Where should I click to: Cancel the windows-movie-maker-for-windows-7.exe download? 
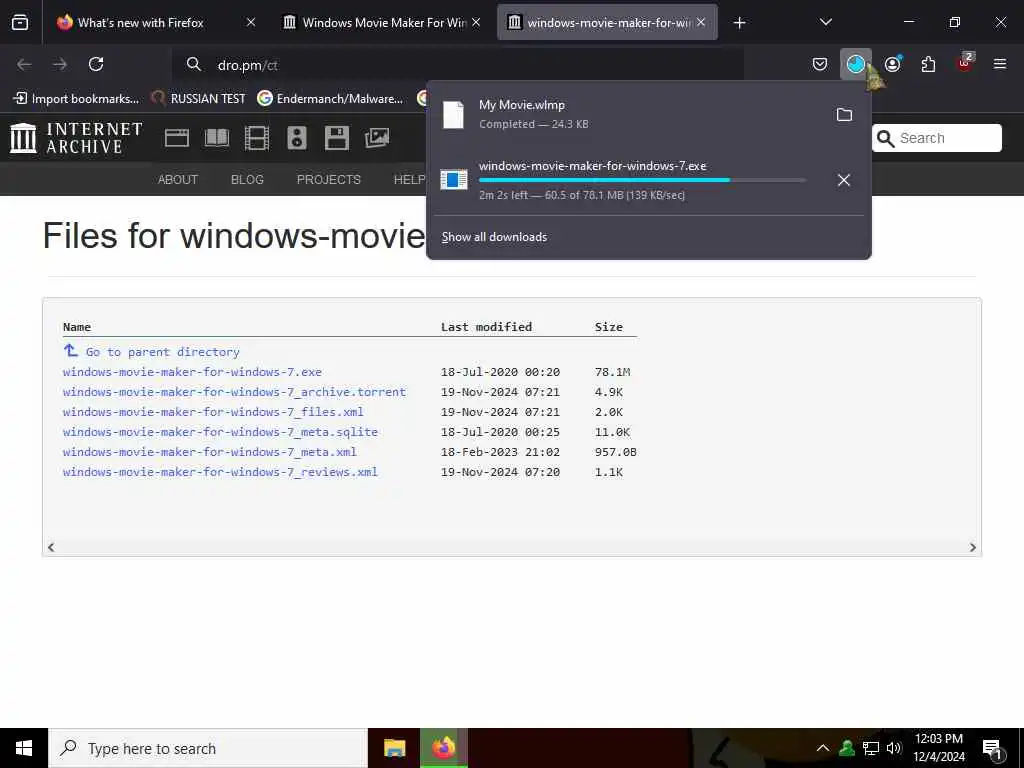point(844,180)
